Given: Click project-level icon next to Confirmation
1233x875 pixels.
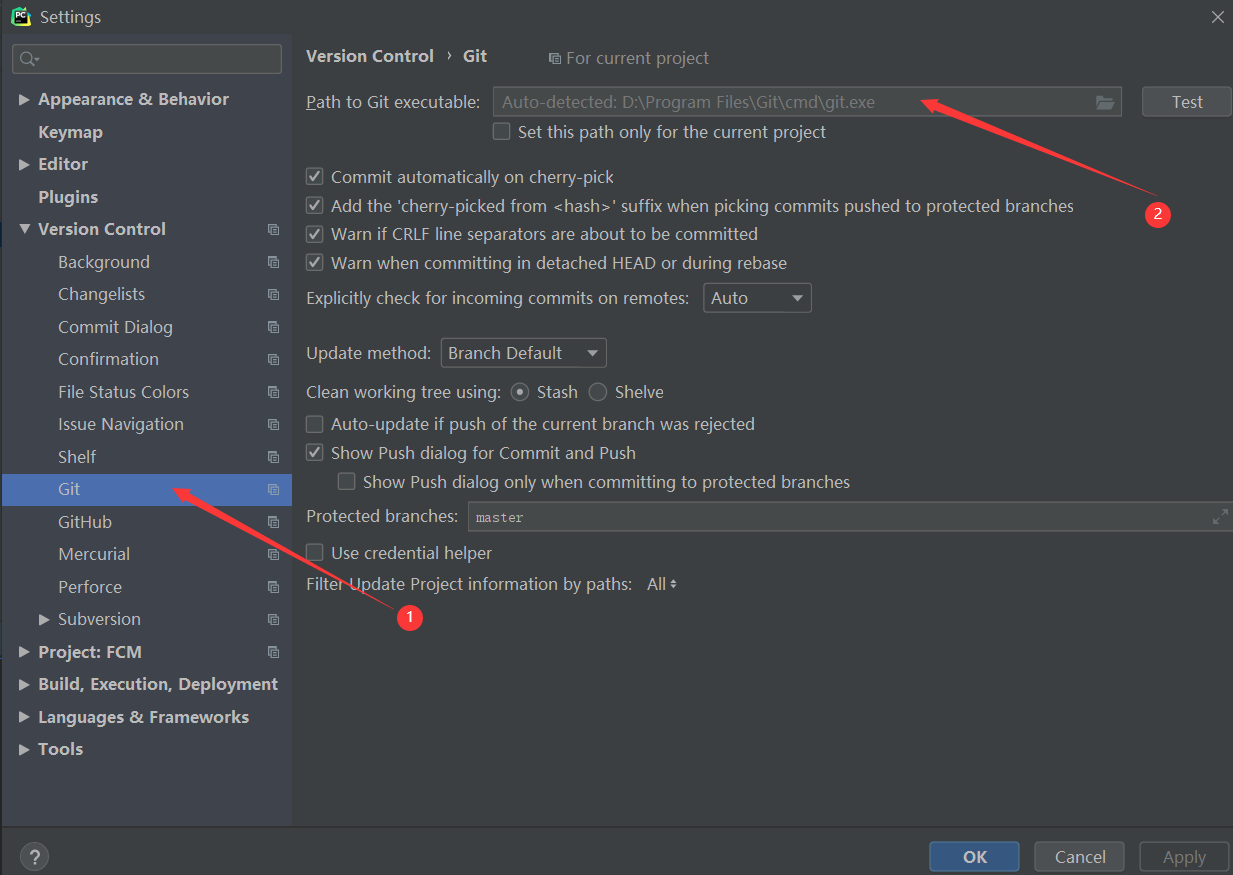Looking at the screenshot, I should [273, 360].
